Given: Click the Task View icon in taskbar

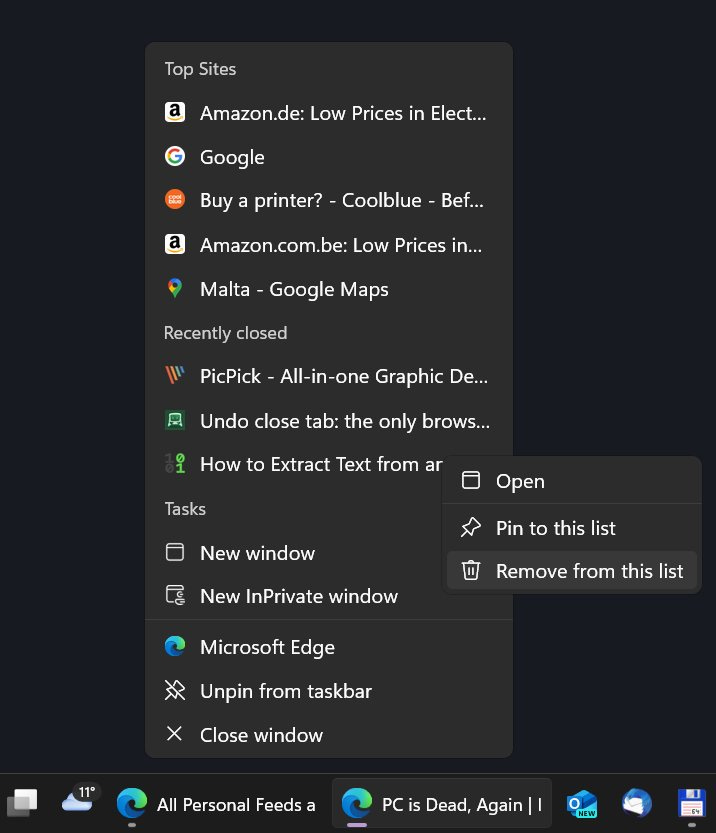Looking at the screenshot, I should click(22, 803).
